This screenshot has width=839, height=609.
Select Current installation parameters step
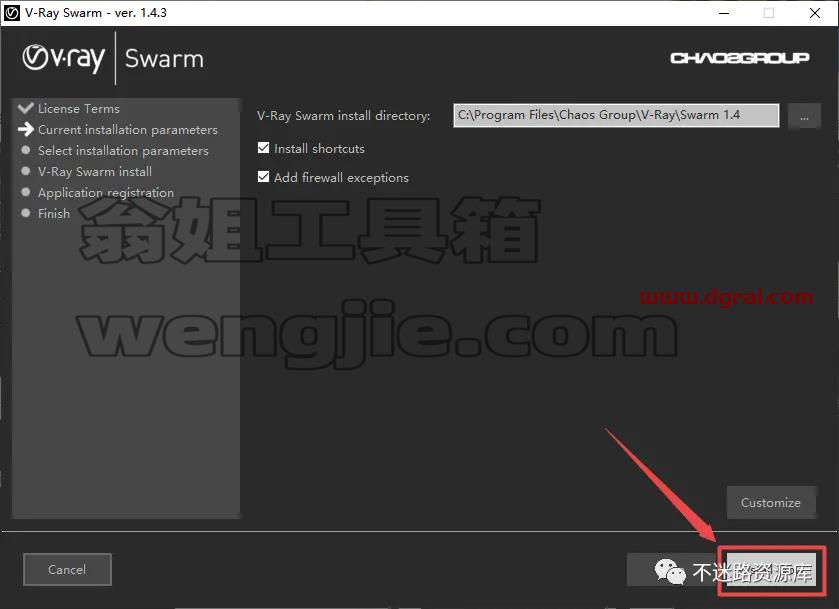tap(128, 130)
